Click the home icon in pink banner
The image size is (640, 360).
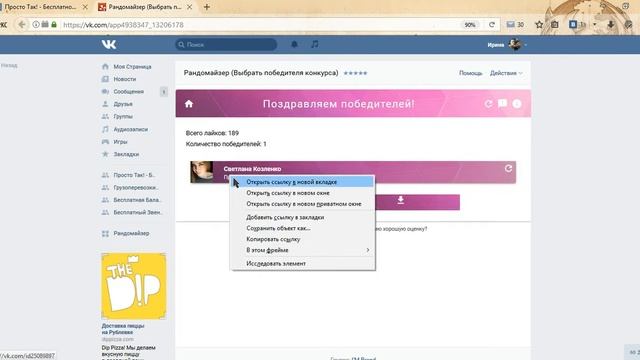coord(189,104)
